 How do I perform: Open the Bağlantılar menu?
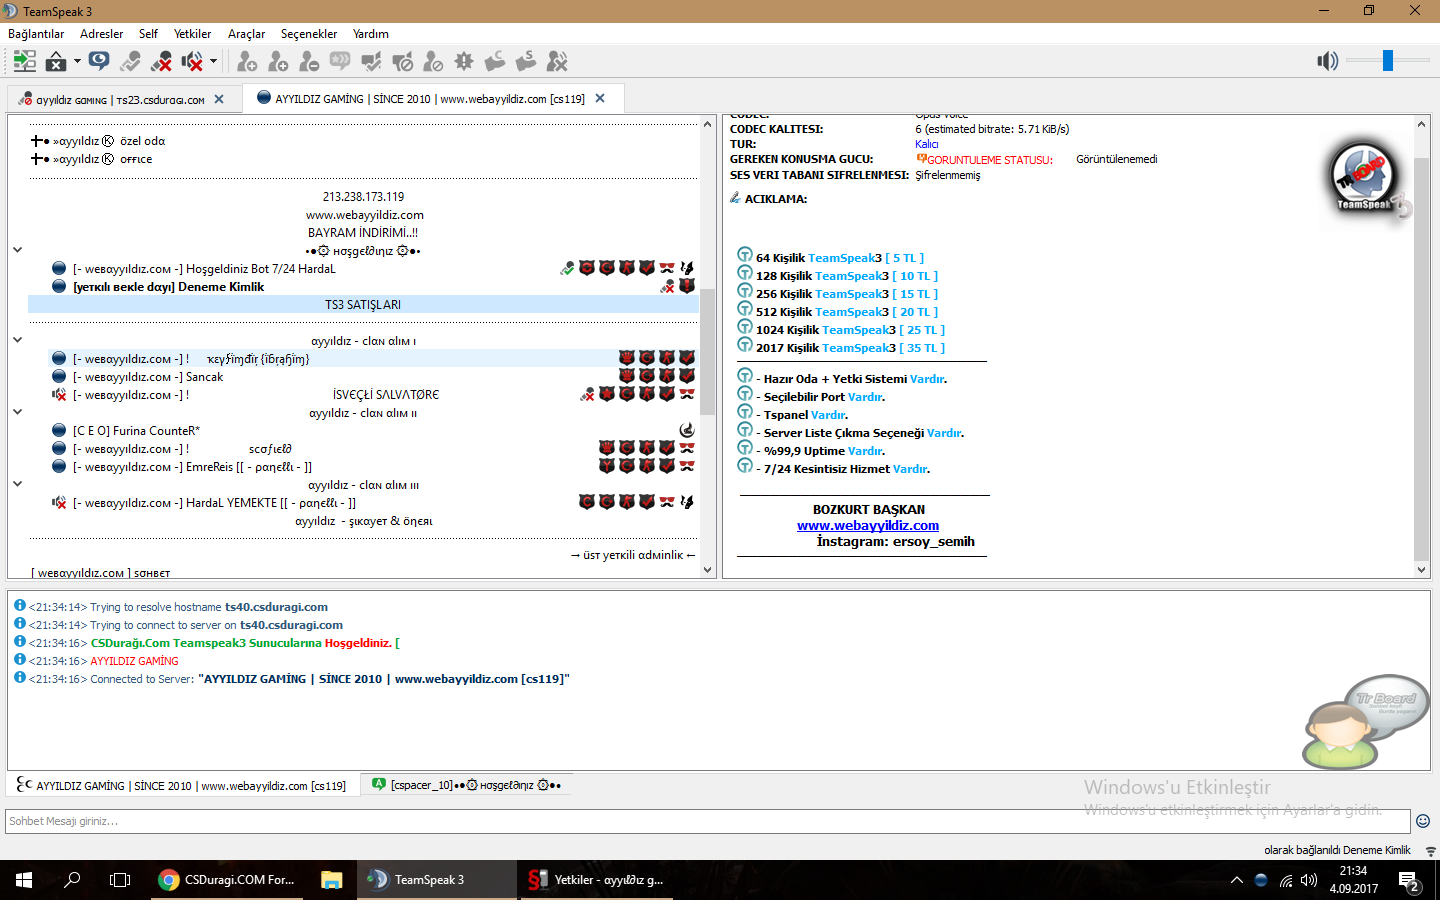[36, 34]
